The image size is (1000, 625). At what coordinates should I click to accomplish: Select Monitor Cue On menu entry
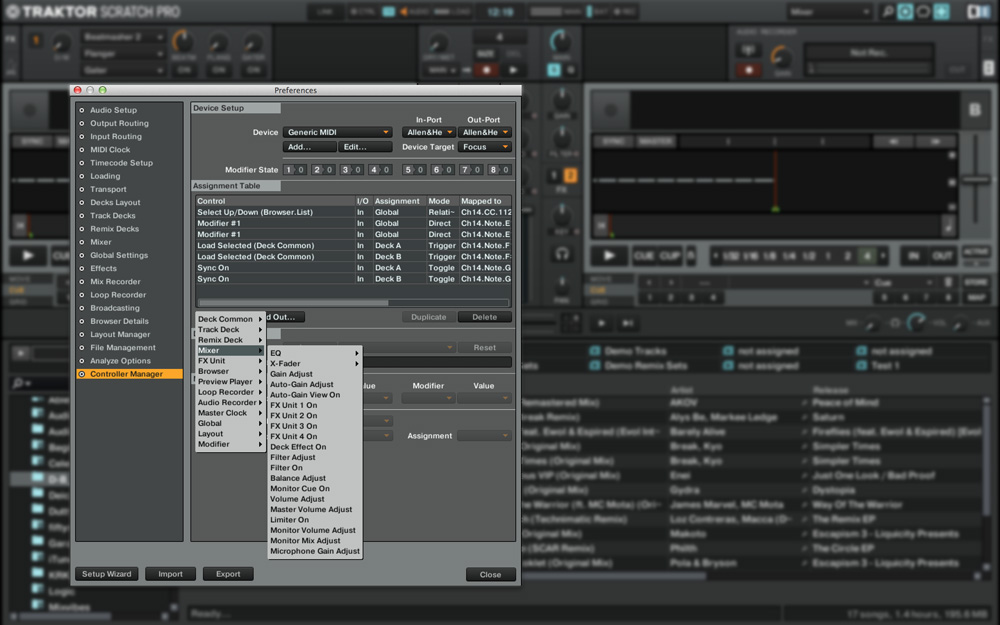(x=300, y=489)
